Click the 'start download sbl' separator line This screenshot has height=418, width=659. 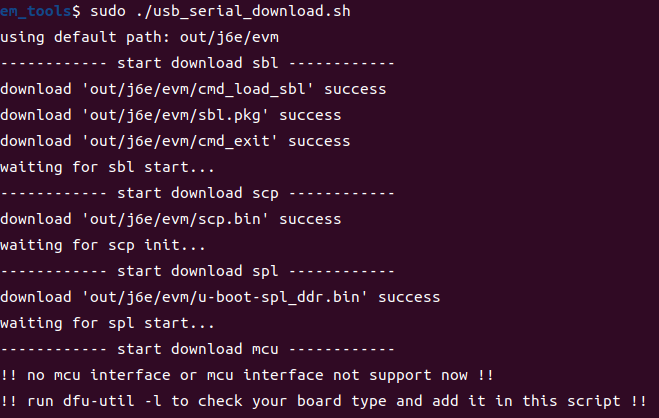pyautogui.click(x=197, y=63)
